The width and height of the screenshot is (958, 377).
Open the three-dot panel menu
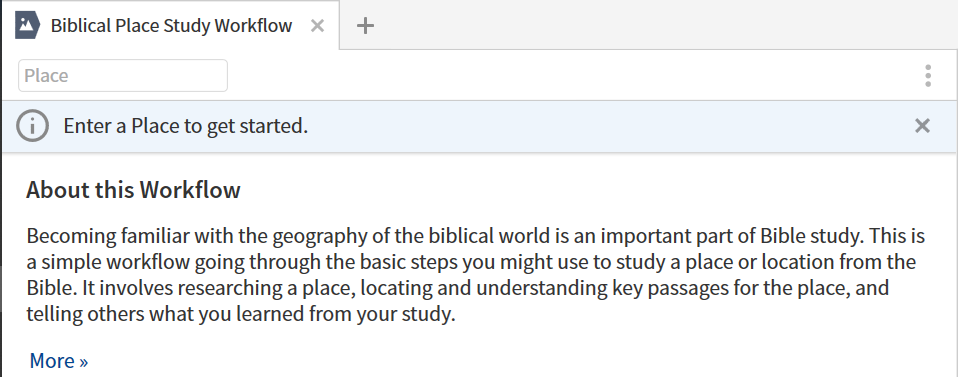927,76
